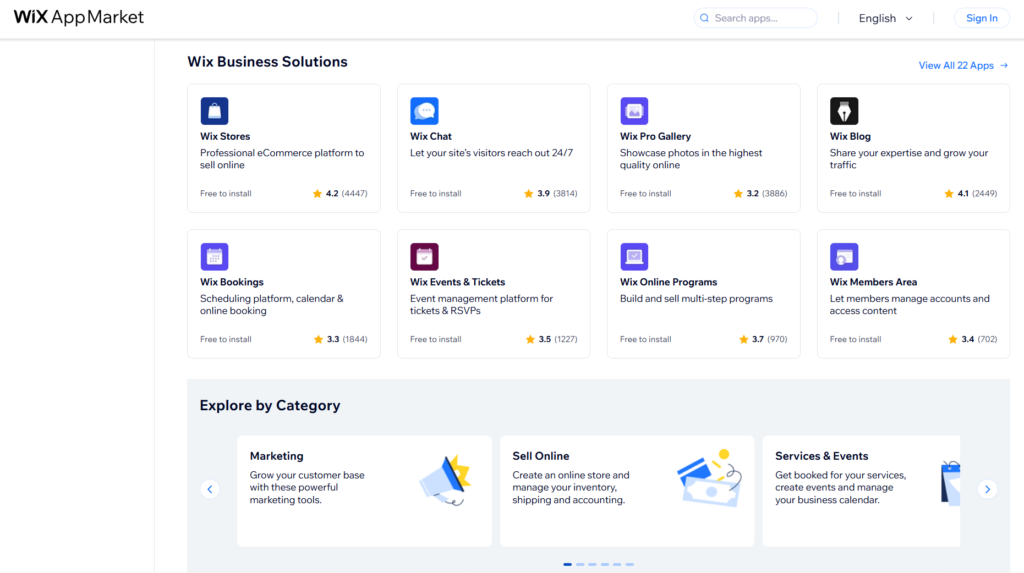Click the Wix Events & Tickets rating star
The width and height of the screenshot is (1024, 573).
(x=530, y=339)
